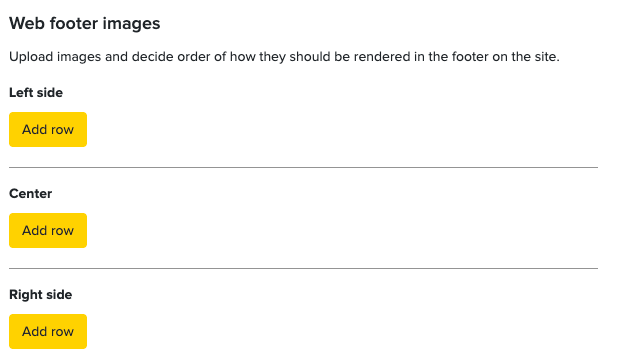
Task: Activate the last yellow Add row button
Action: pyautogui.click(x=48, y=331)
